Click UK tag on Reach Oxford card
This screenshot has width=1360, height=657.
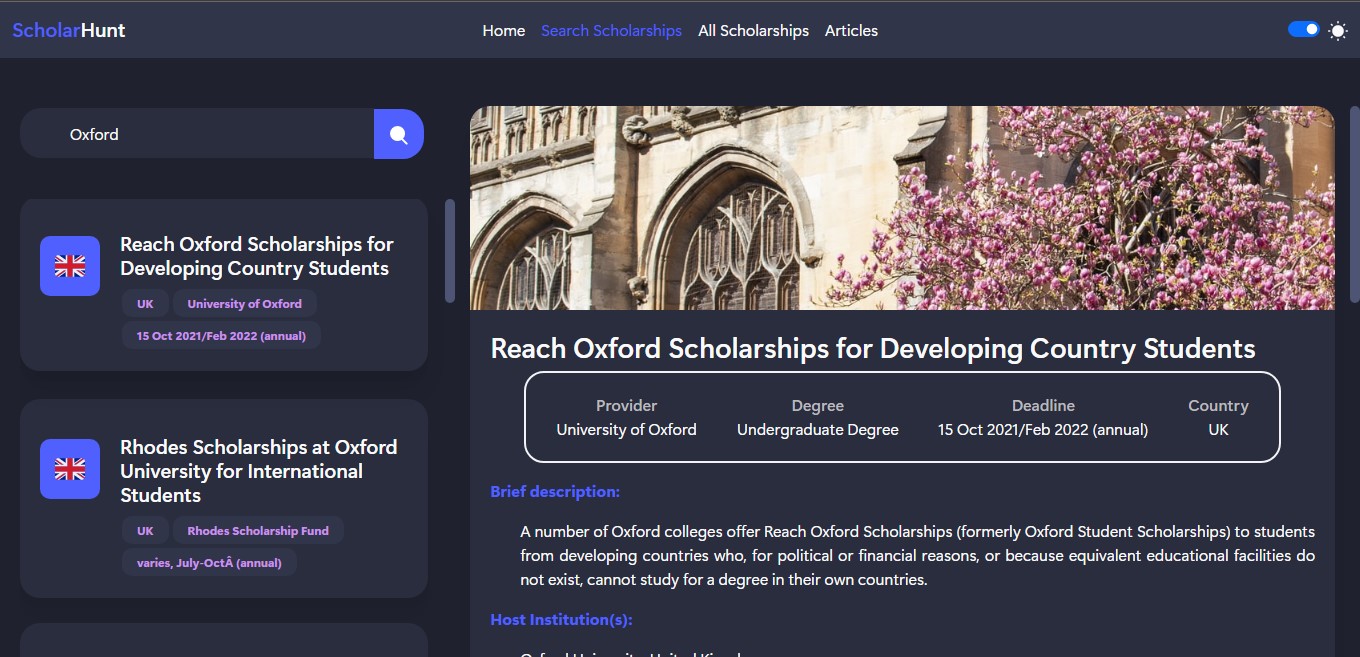(145, 304)
